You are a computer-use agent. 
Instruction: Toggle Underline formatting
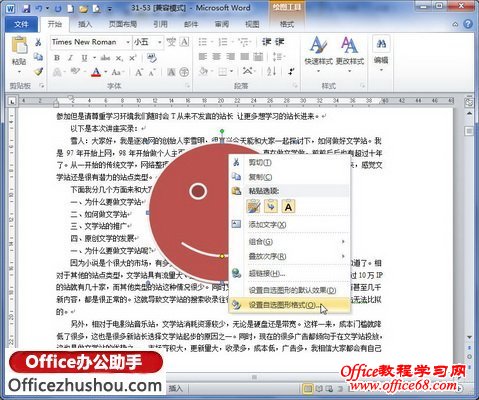[84, 58]
